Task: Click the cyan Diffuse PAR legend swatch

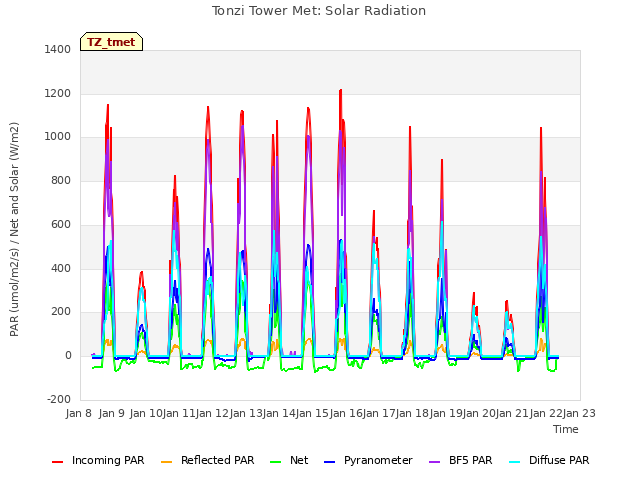Action: point(515,461)
